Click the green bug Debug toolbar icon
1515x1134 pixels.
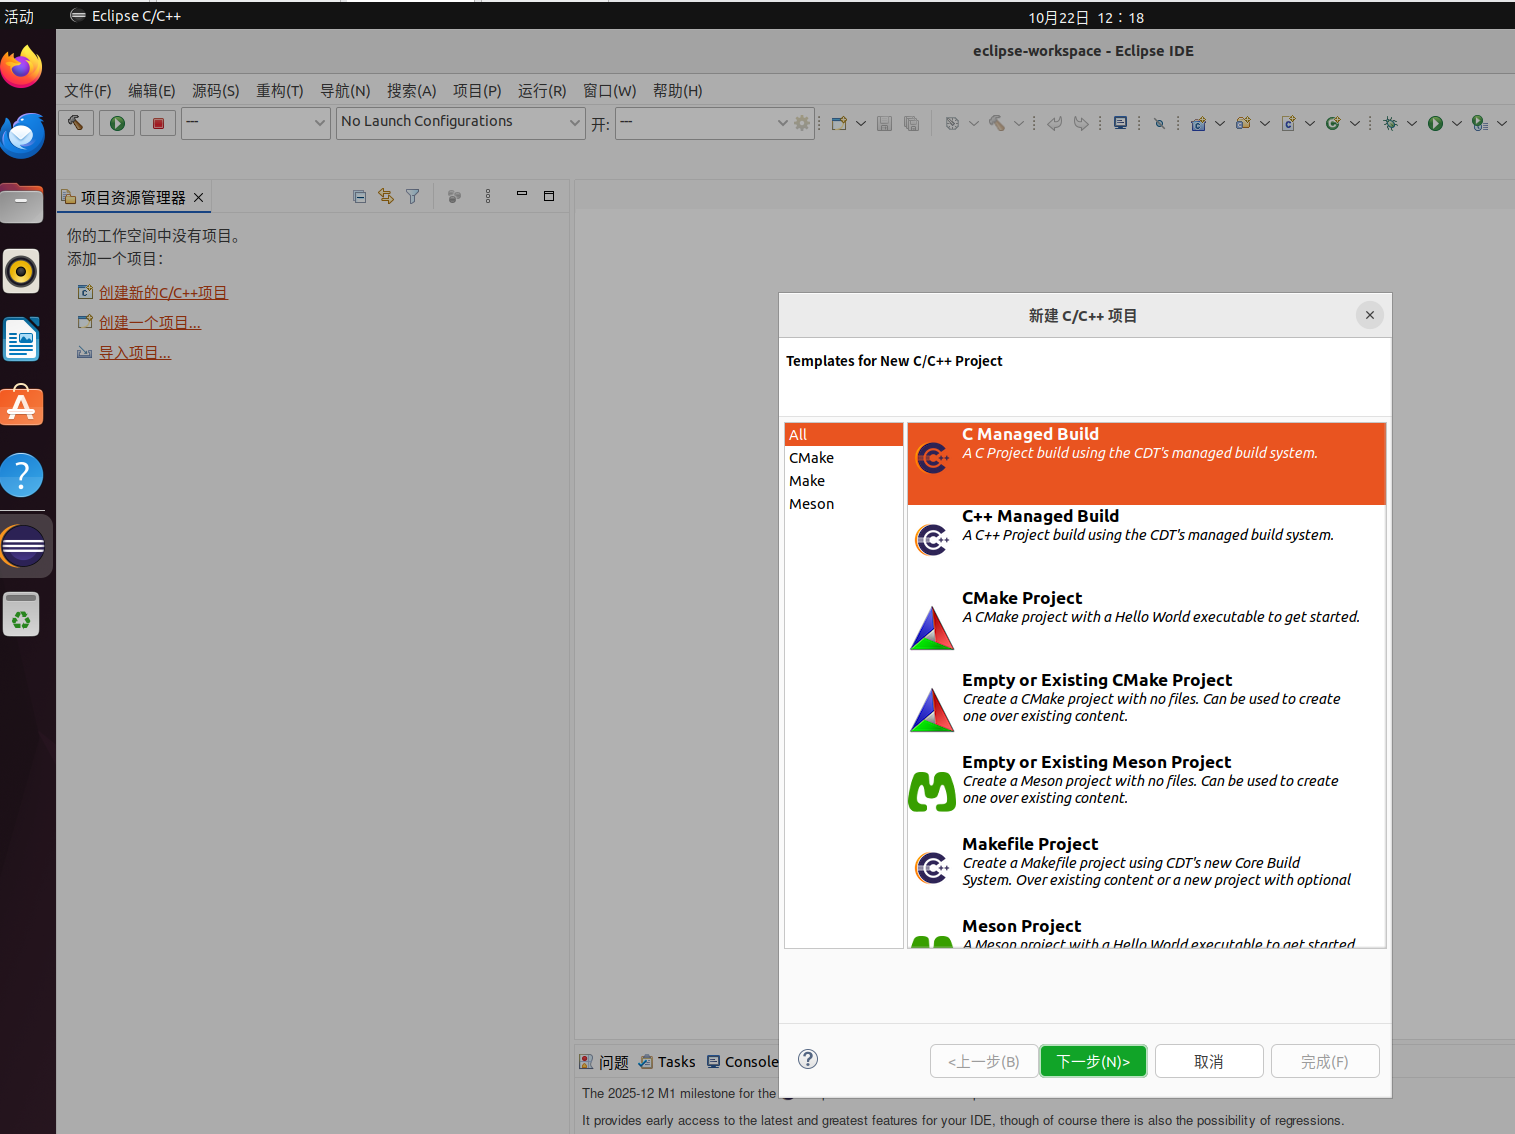(1390, 123)
